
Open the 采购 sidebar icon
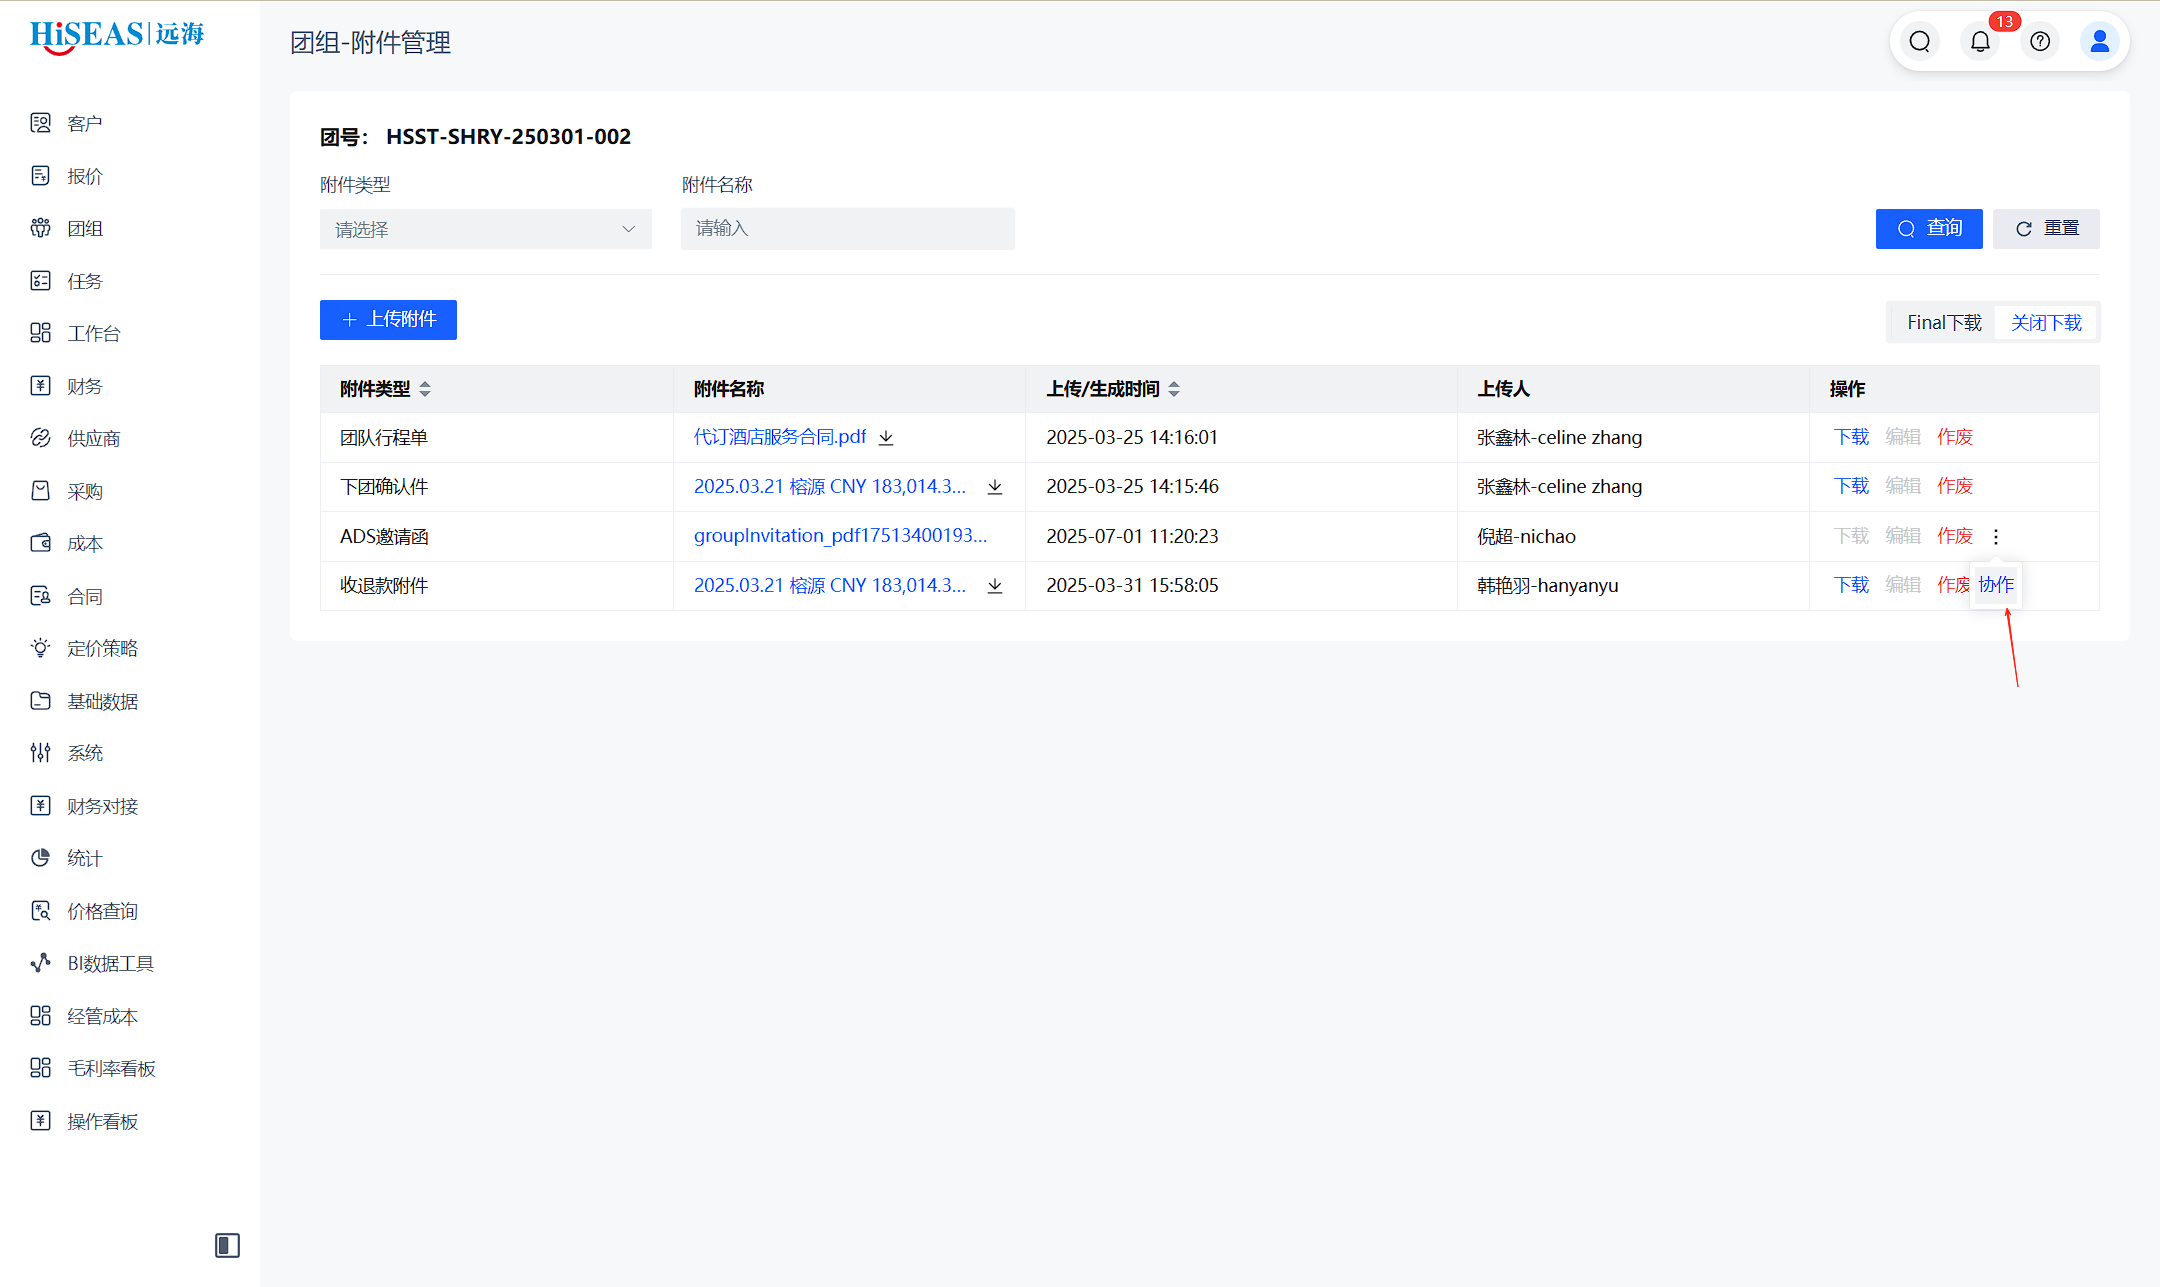coord(40,491)
